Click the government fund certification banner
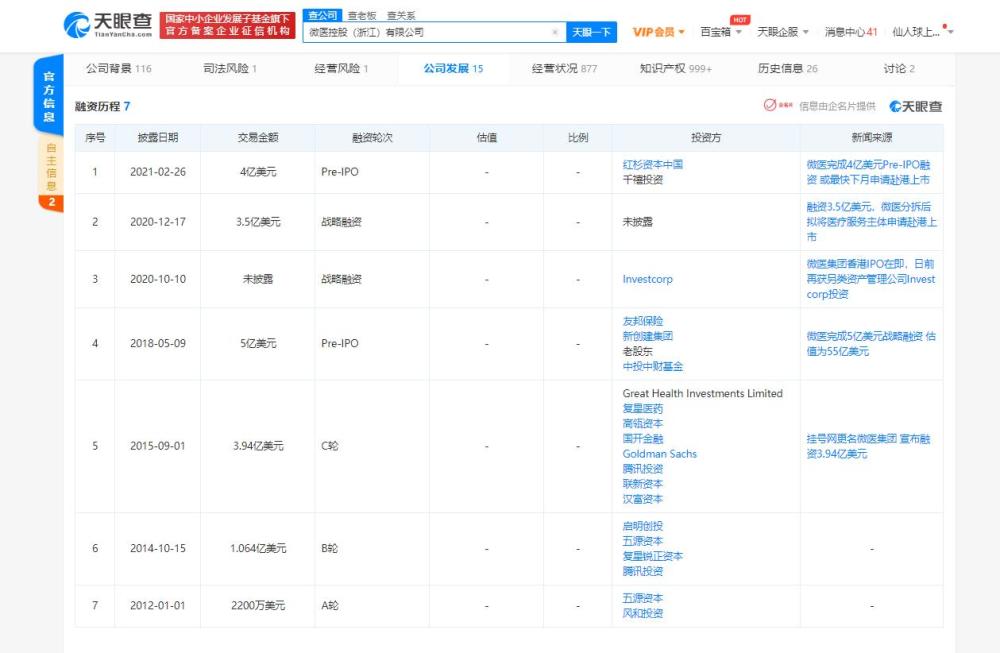 [x=228, y=25]
